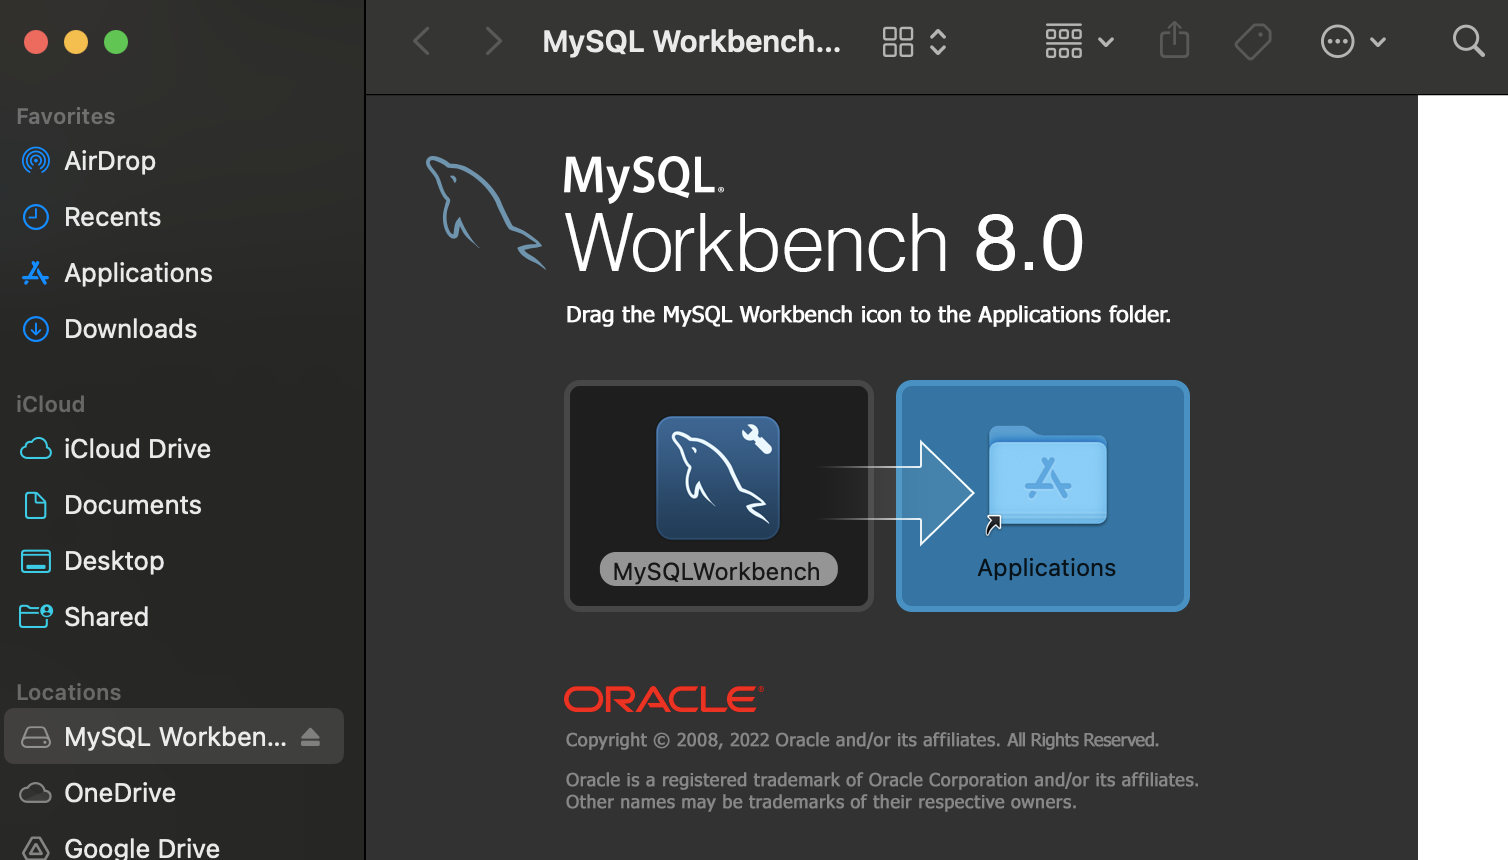Viewport: 1508px width, 860px height.
Task: Click the Tags toolbar icon
Action: [1253, 42]
